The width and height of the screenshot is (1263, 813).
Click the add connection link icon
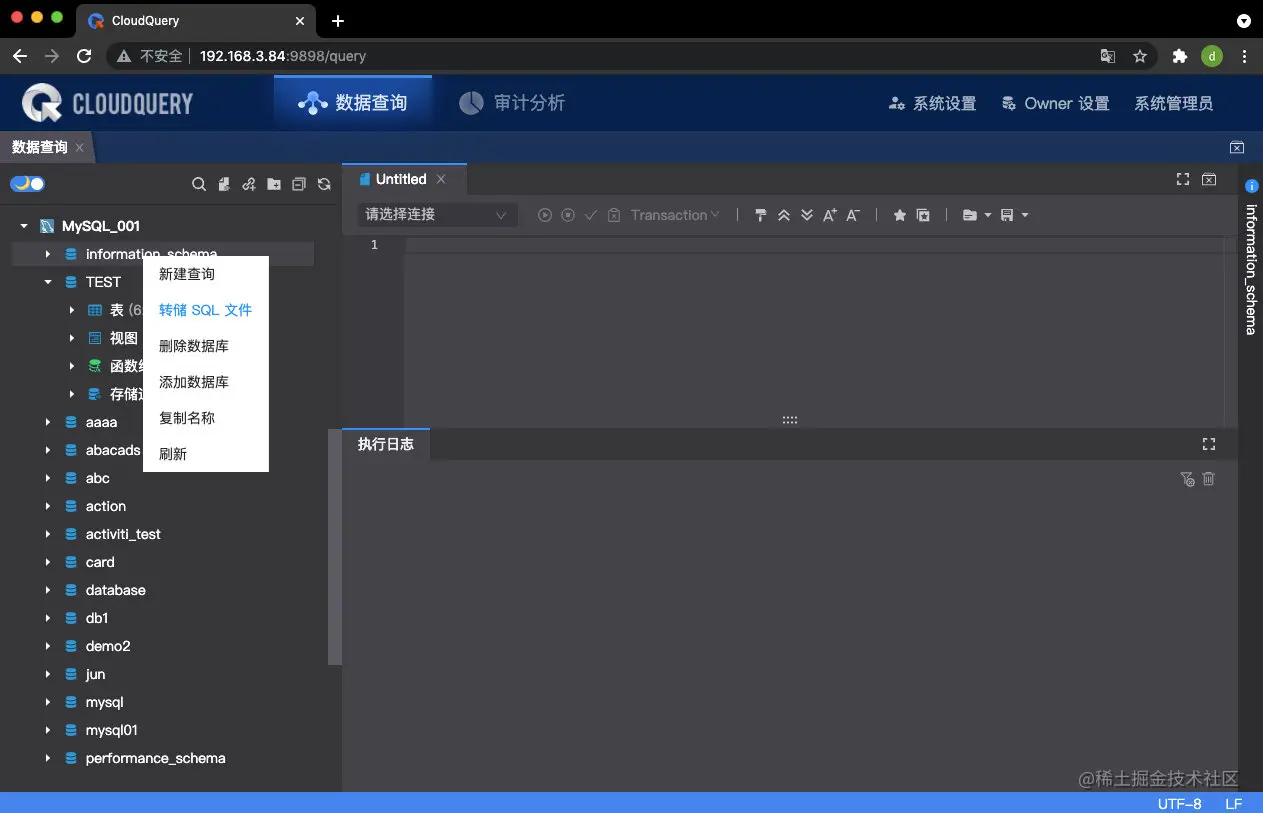click(x=249, y=184)
